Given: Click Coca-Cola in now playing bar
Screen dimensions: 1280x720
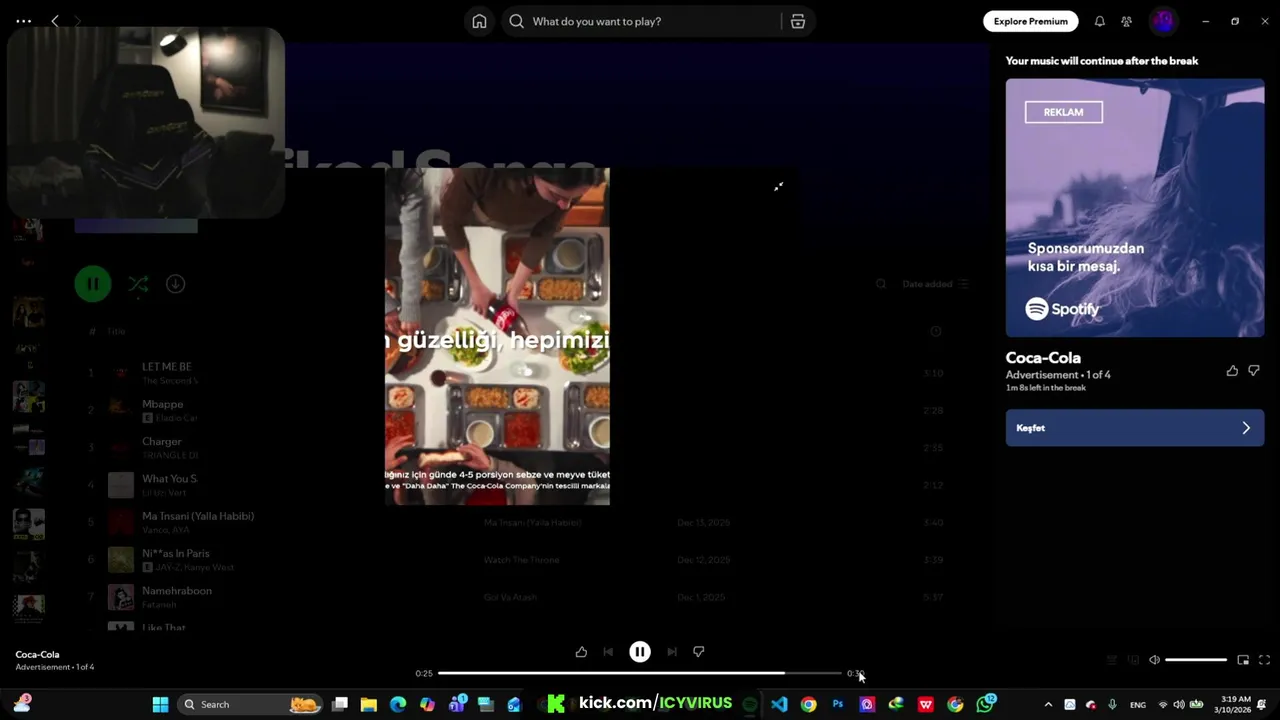Looking at the screenshot, I should click(37, 654).
